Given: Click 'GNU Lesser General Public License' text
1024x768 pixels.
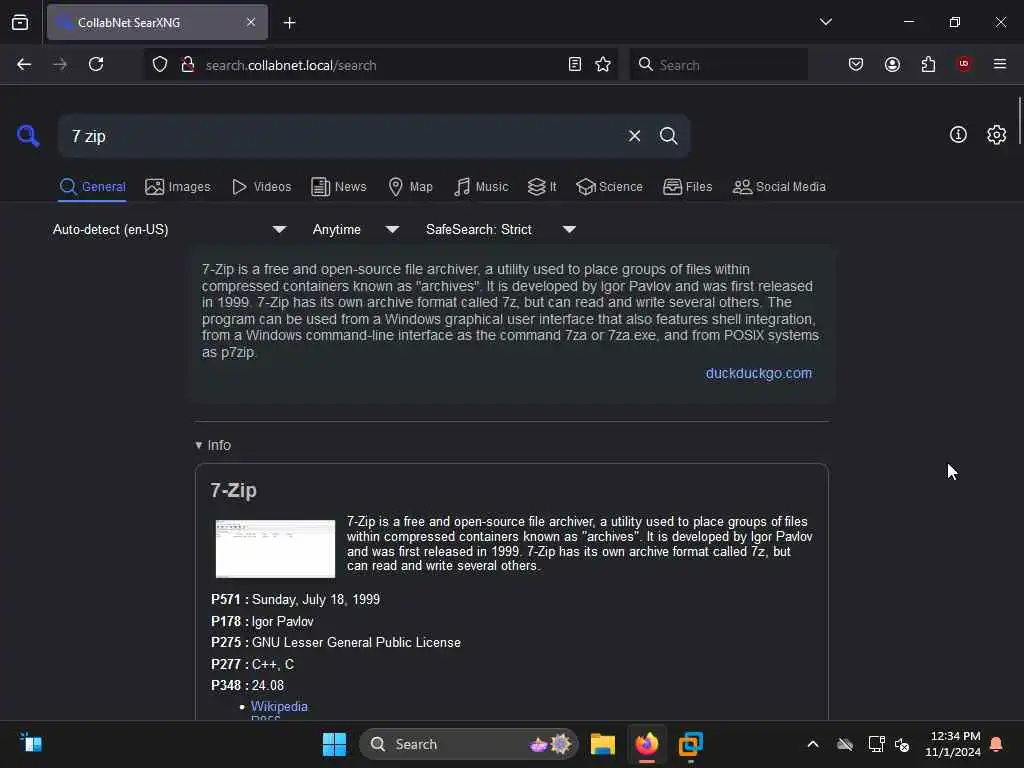Looking at the screenshot, I should point(356,643).
